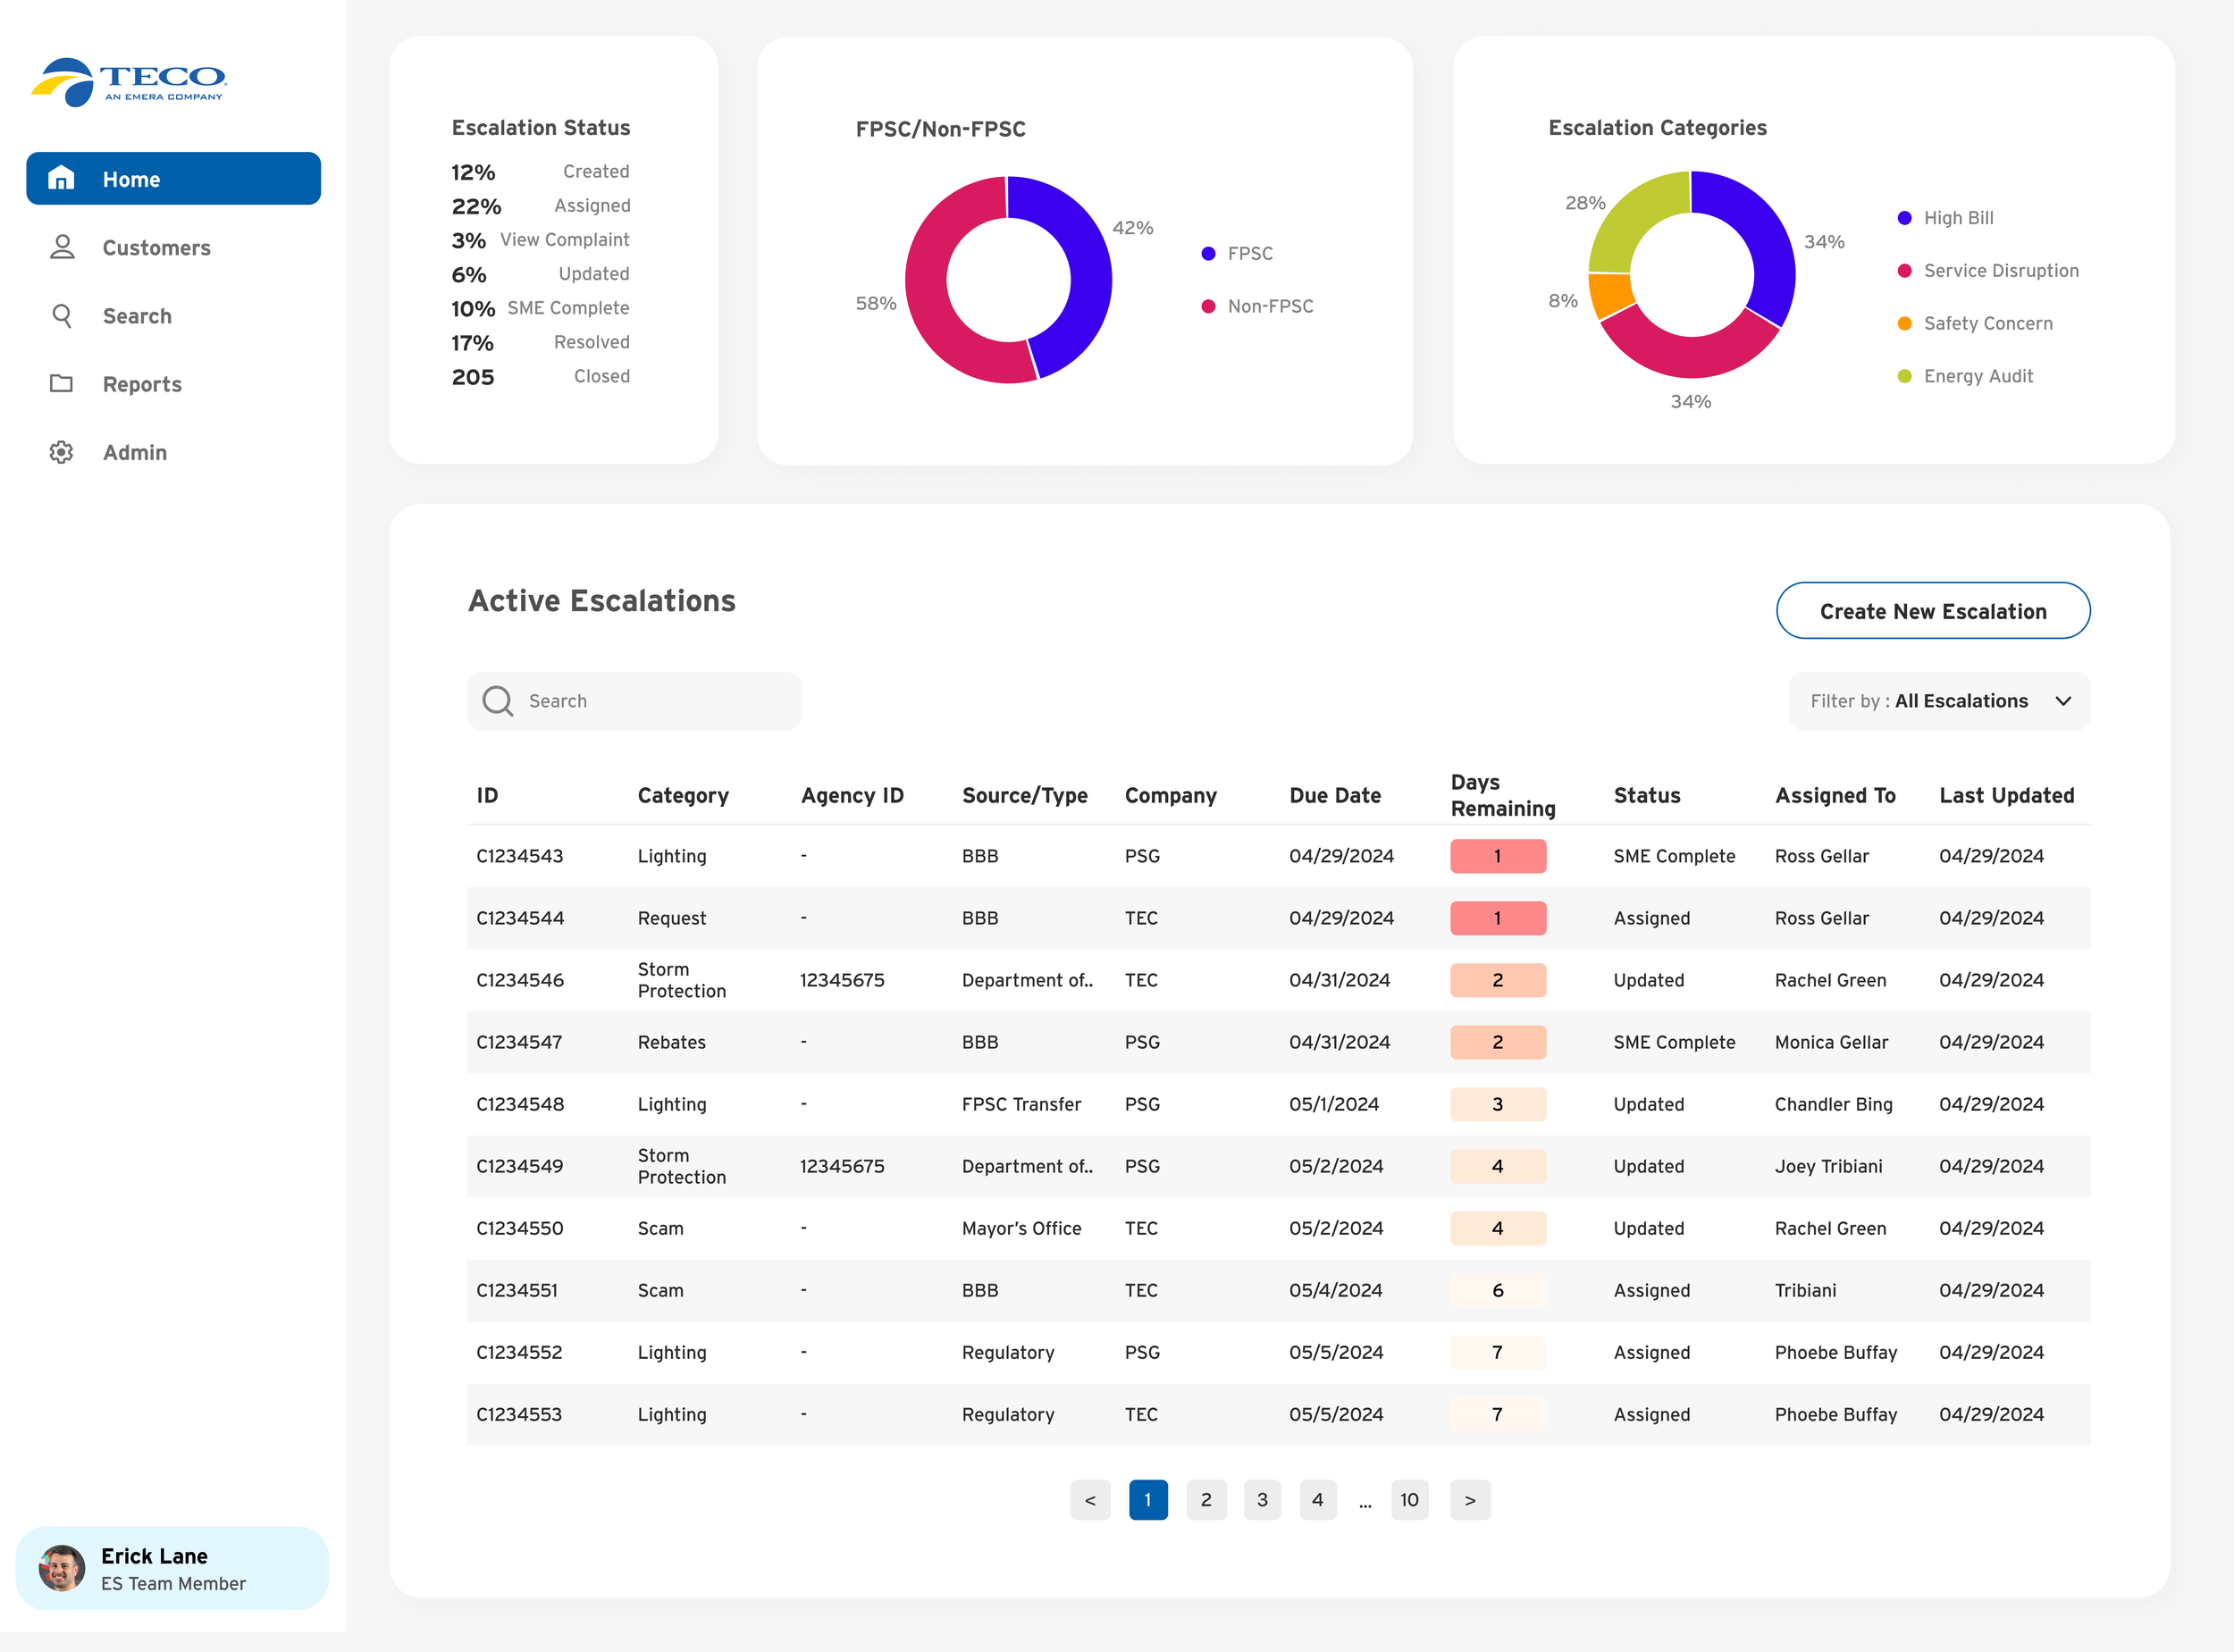This screenshot has height=1652, width=2234.
Task: Click the Home icon in sidebar
Action: click(x=61, y=178)
